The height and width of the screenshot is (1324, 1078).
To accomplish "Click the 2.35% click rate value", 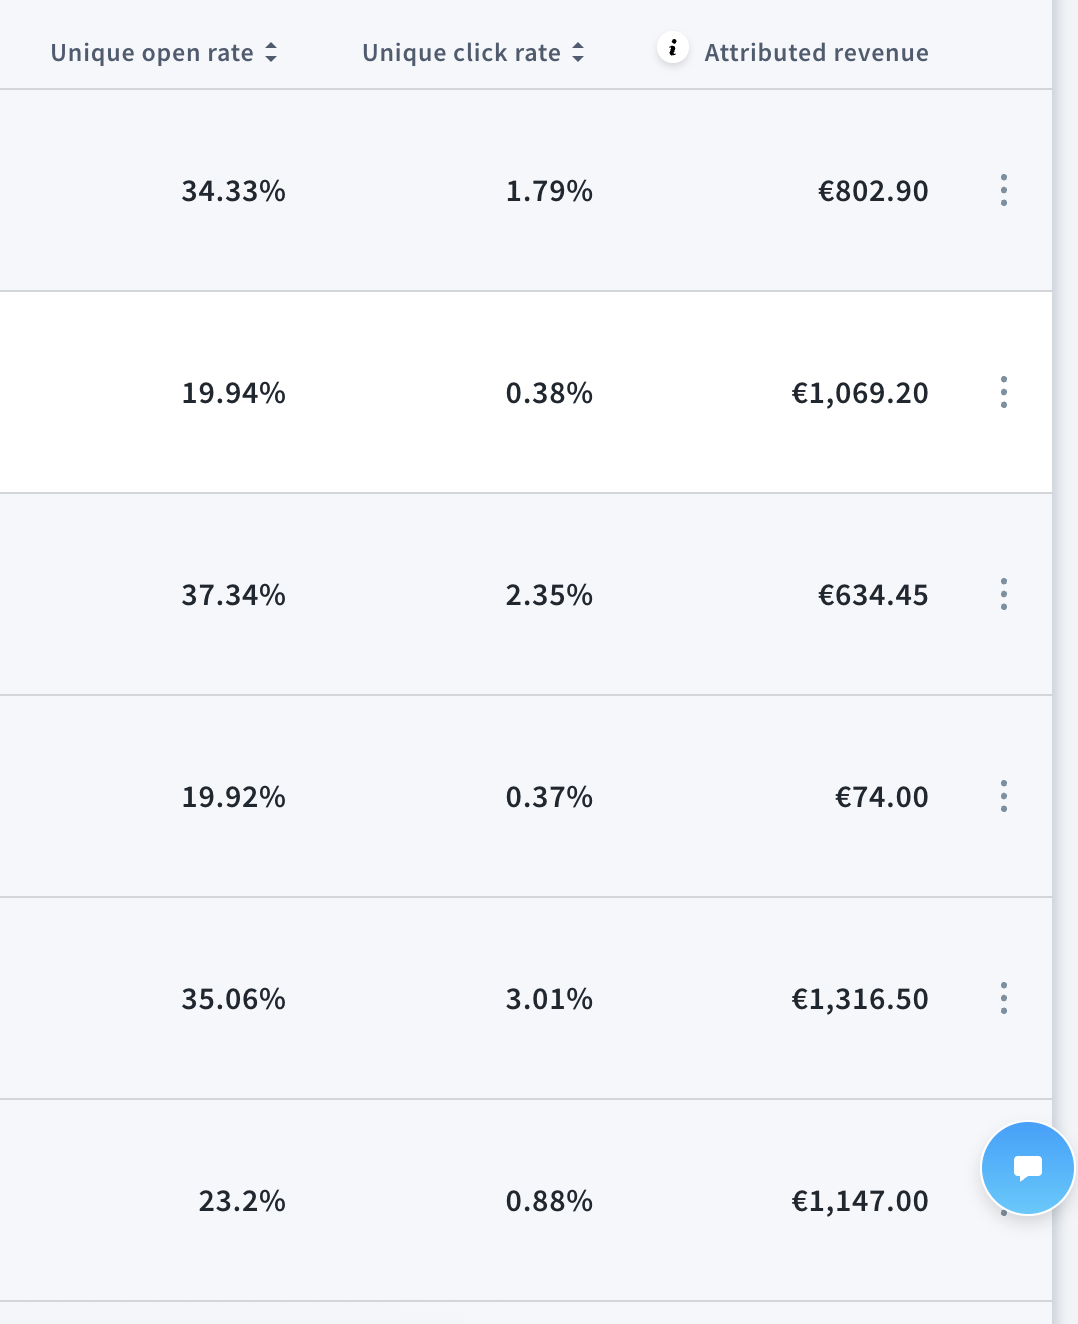I will [549, 595].
